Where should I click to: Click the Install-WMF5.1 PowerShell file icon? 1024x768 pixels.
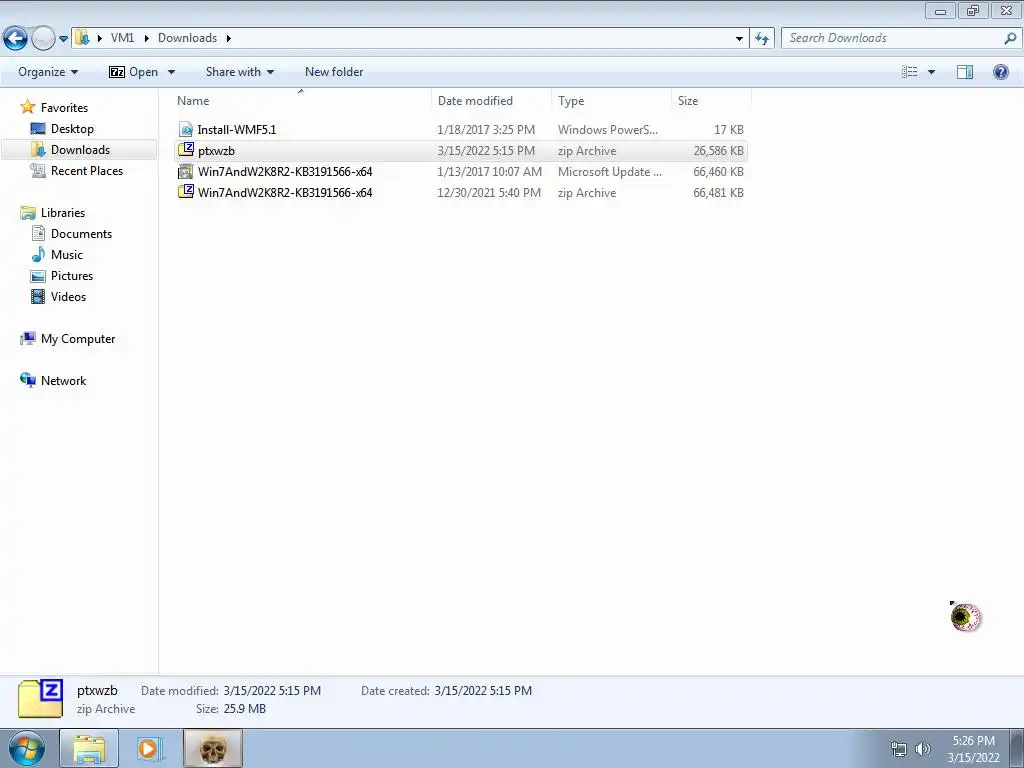[x=186, y=129]
